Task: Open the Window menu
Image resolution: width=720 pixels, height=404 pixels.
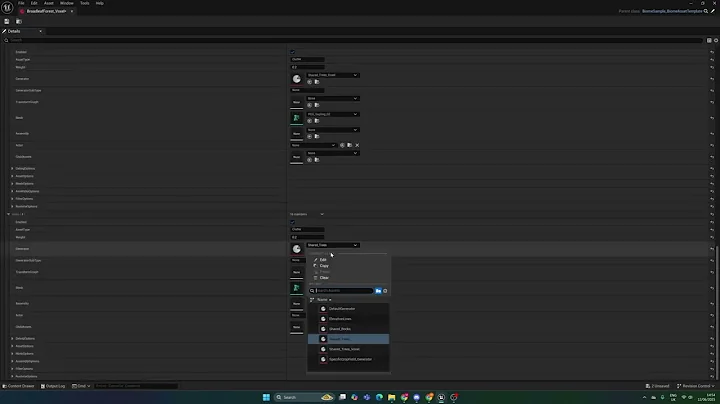Action: [67, 3]
